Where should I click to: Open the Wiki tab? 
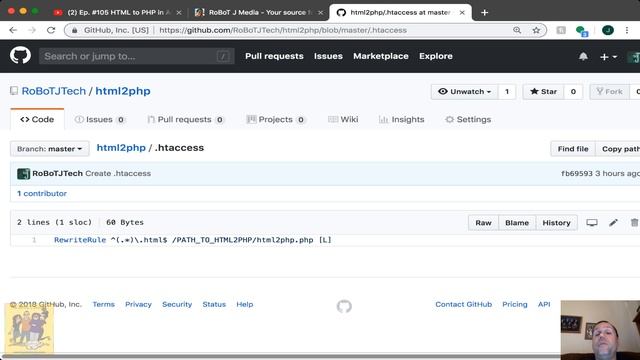point(343,120)
